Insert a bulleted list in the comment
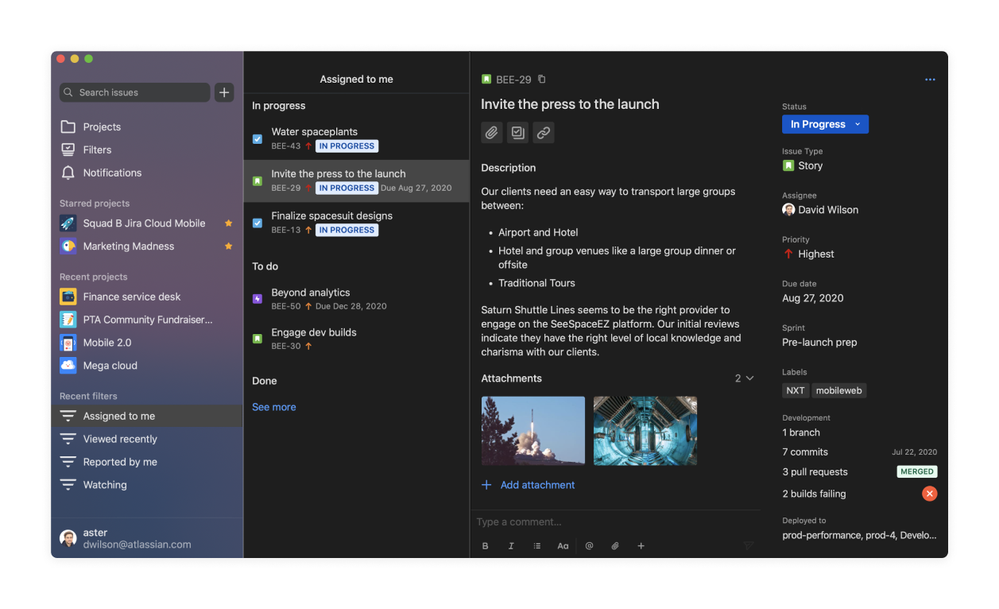The width and height of the screenshot is (999, 609). [537, 545]
